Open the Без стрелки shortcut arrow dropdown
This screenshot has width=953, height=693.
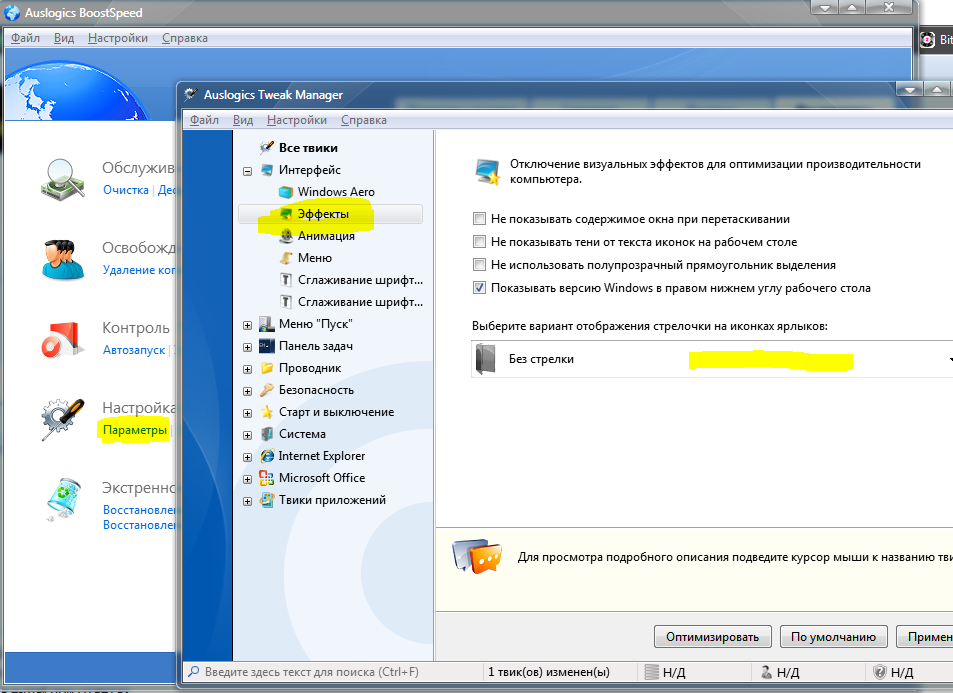click(712, 359)
